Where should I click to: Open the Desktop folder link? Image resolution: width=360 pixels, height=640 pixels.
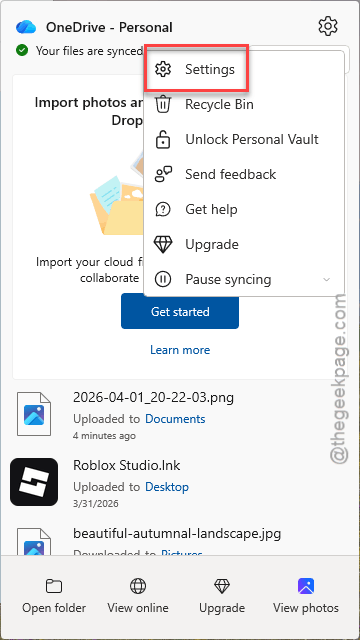pyautogui.click(x=167, y=487)
